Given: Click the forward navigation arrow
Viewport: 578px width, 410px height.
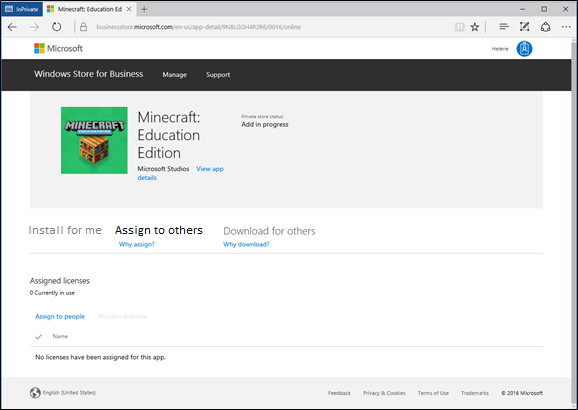Looking at the screenshot, I should coord(35,27).
